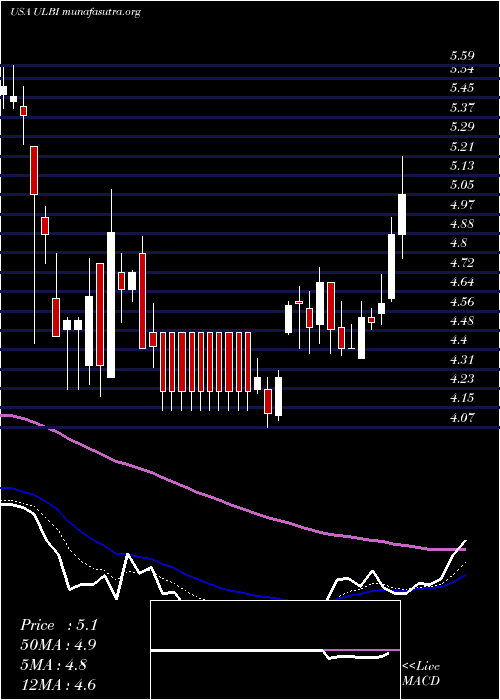500x700 pixels.
Task: Click the '12MA : 4.6' readout
Action: 58,684
